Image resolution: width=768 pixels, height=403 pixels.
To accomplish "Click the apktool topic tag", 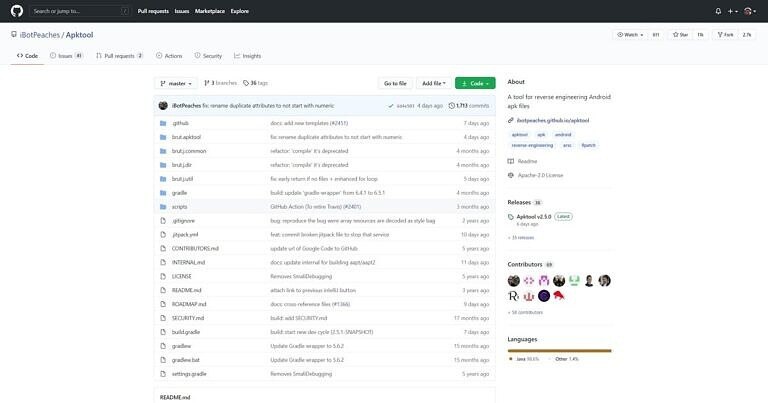I will (520, 134).
